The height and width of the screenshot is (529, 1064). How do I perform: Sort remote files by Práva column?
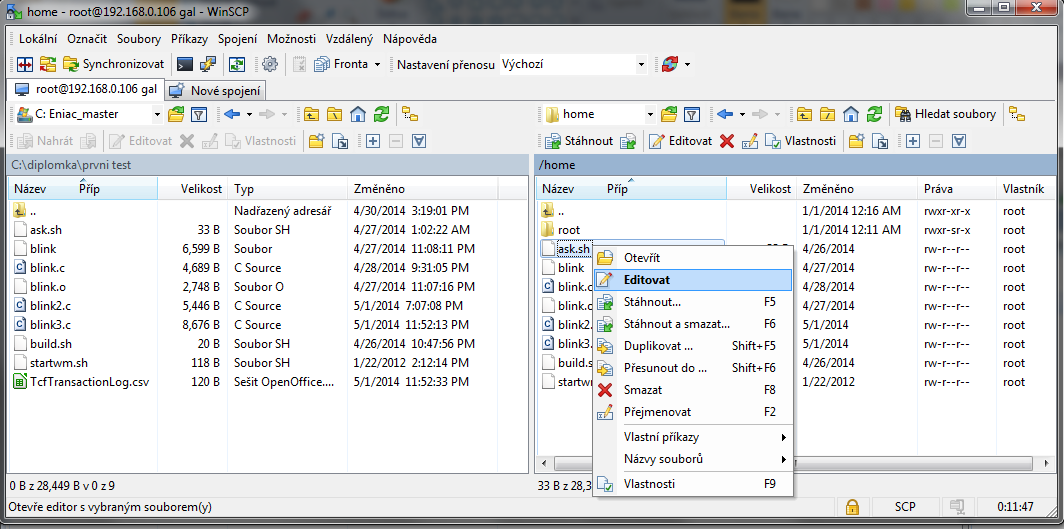pos(957,189)
